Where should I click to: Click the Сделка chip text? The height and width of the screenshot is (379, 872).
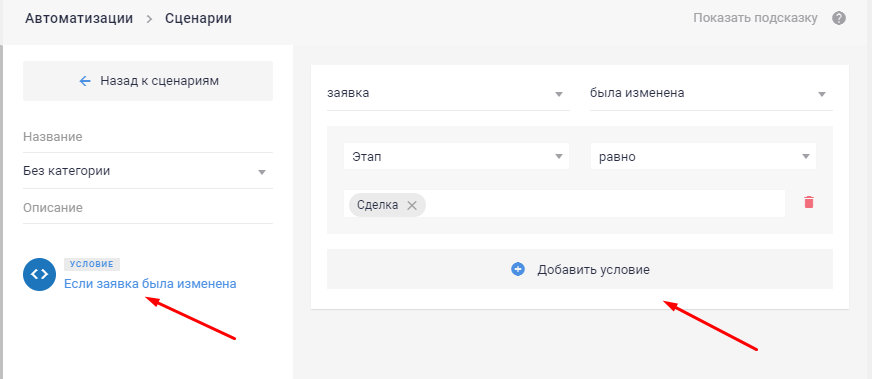(x=378, y=205)
